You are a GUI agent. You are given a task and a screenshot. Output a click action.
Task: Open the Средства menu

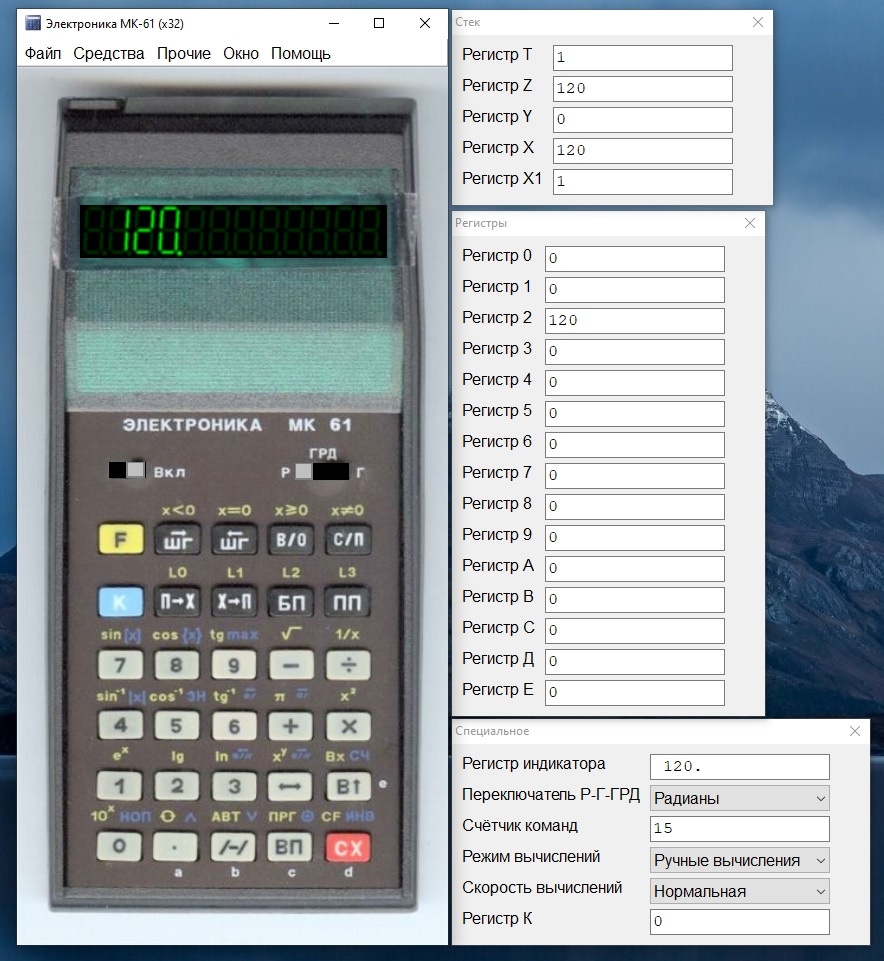(x=109, y=53)
